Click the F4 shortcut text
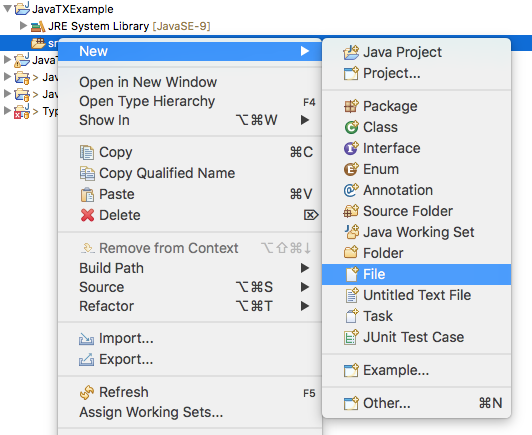Image resolution: width=532 pixels, height=435 pixels. pyautogui.click(x=309, y=102)
